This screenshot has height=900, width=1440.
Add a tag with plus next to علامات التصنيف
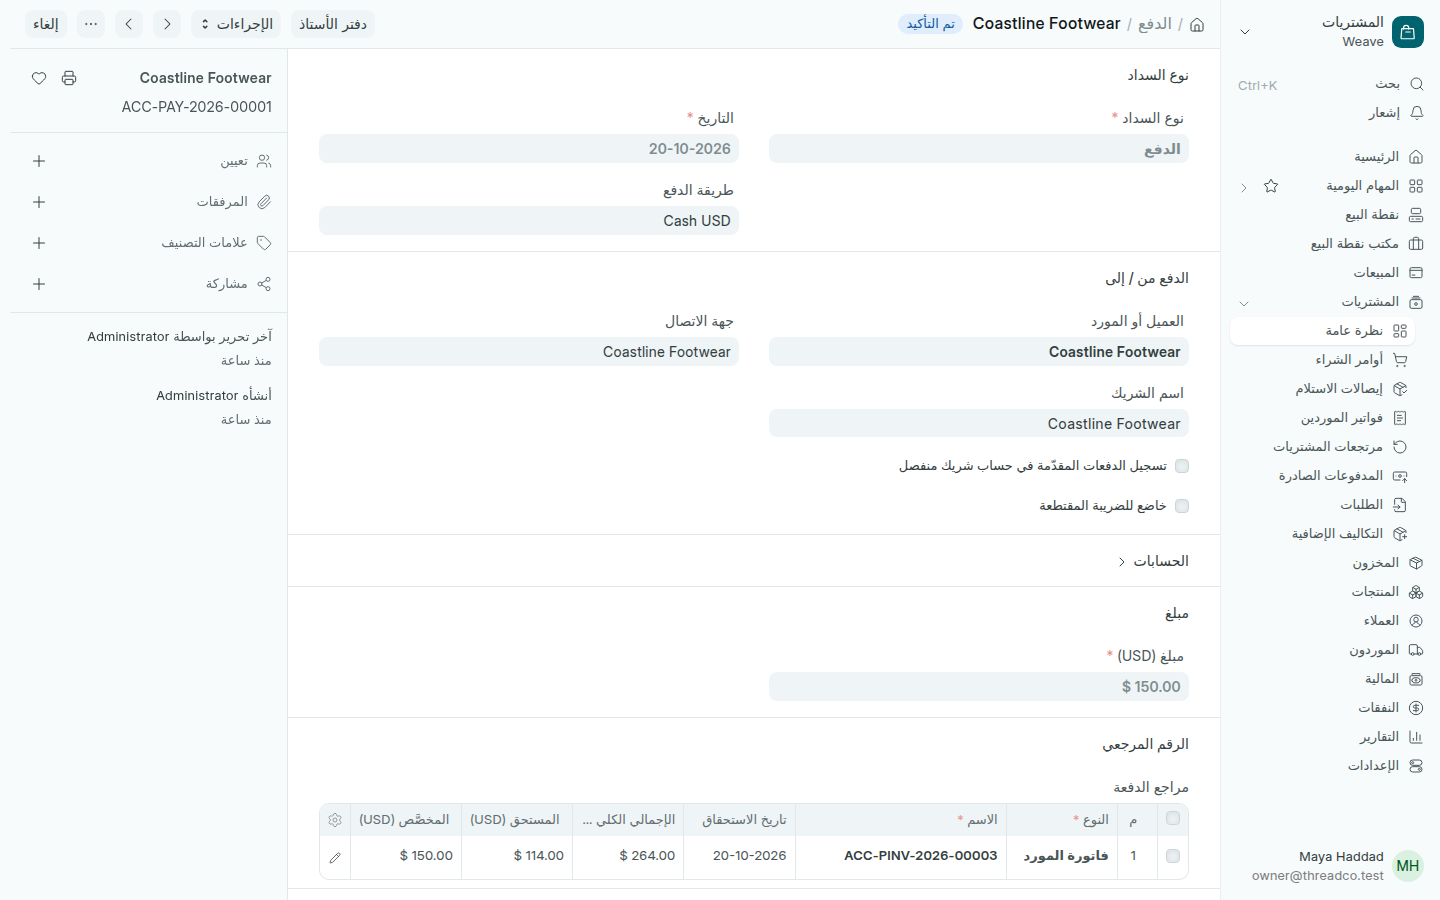(x=39, y=243)
